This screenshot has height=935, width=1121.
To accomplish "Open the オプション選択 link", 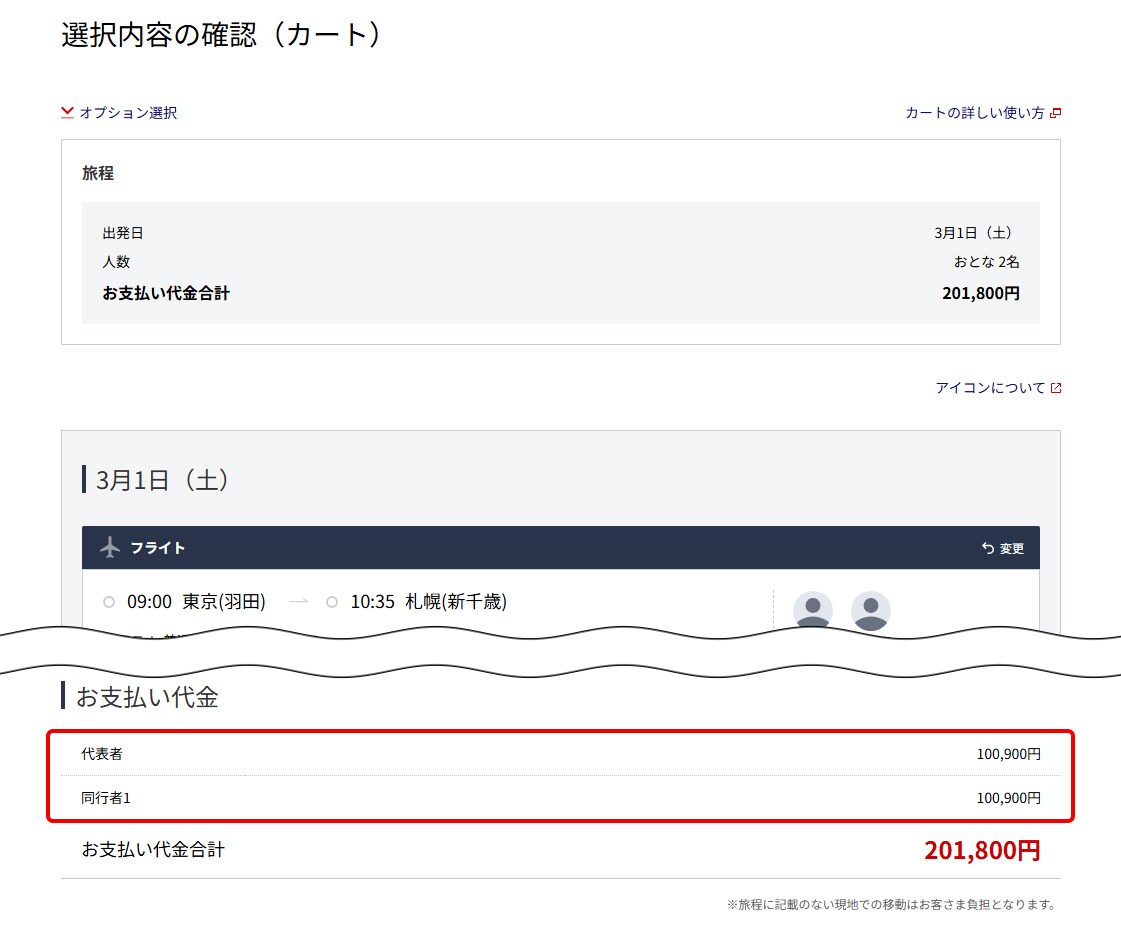I will pyautogui.click(x=128, y=113).
